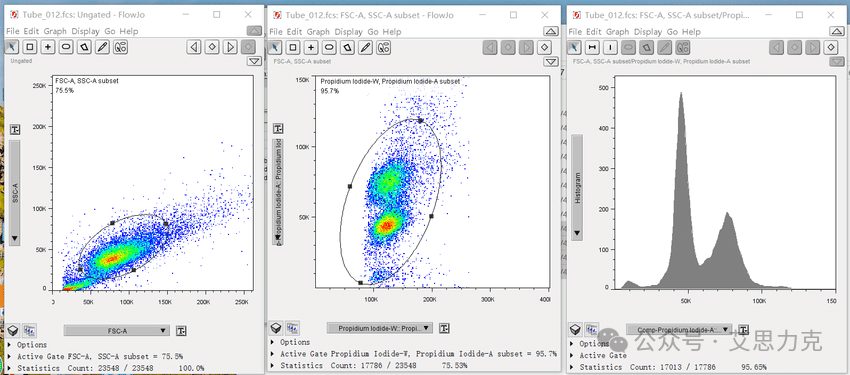The image size is (850, 375).
Task: Open Go menu in histogram window
Action: click(x=672, y=32)
